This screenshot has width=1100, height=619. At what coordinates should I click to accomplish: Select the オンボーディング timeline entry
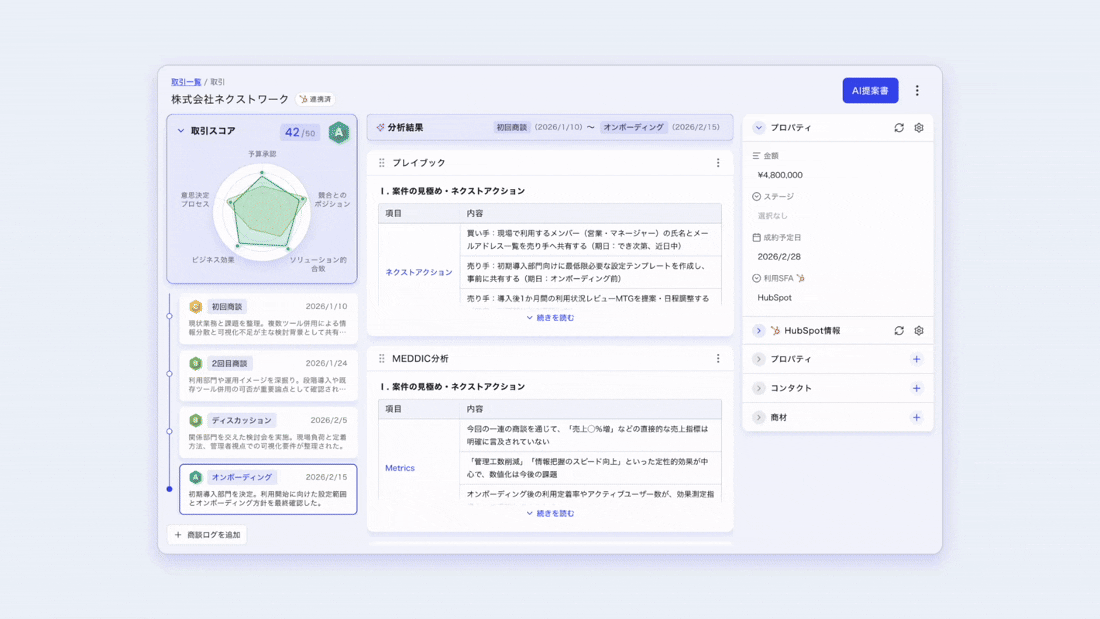tap(267, 489)
